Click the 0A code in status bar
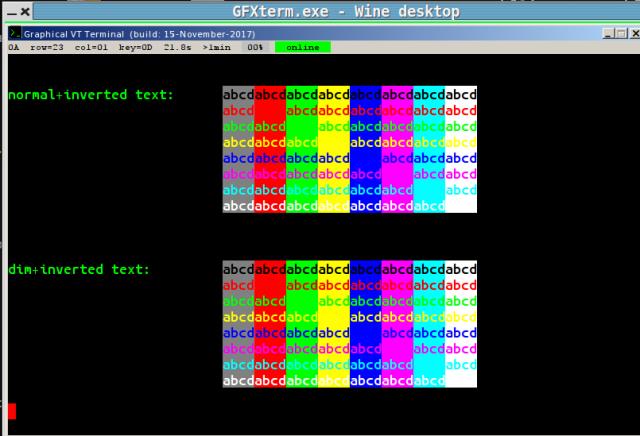The width and height of the screenshot is (640, 436). pyautogui.click(x=13, y=47)
